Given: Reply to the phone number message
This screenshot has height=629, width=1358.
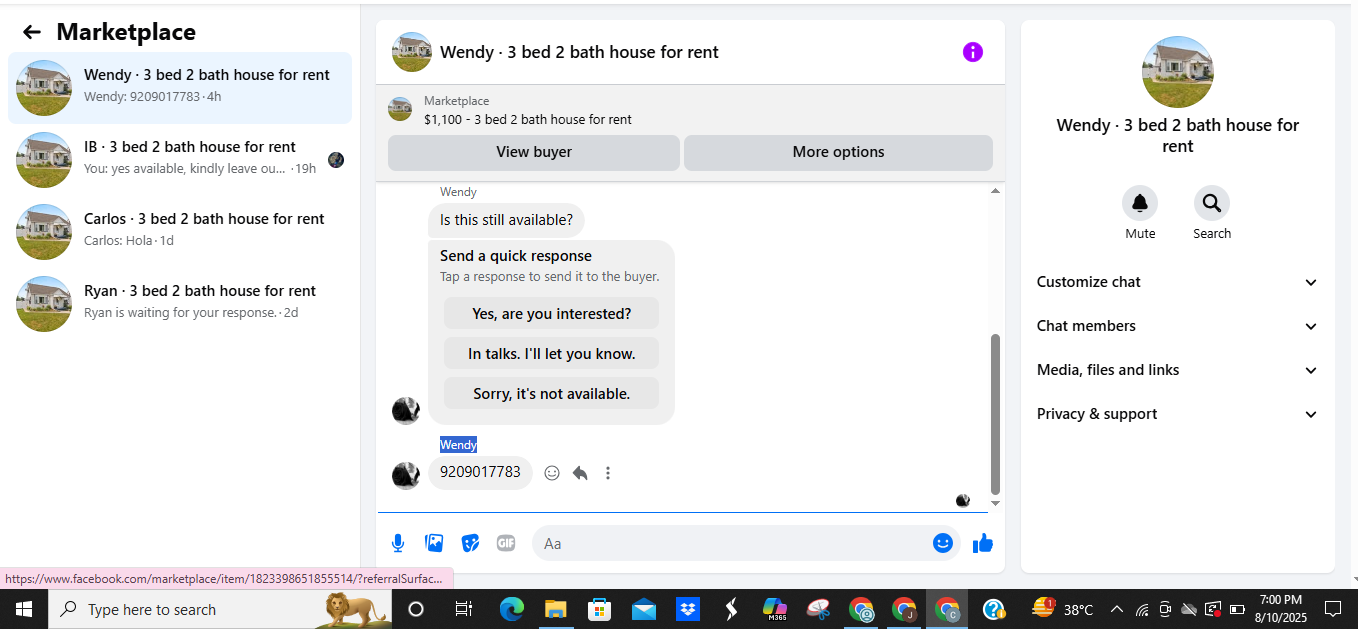Looking at the screenshot, I should [x=580, y=473].
